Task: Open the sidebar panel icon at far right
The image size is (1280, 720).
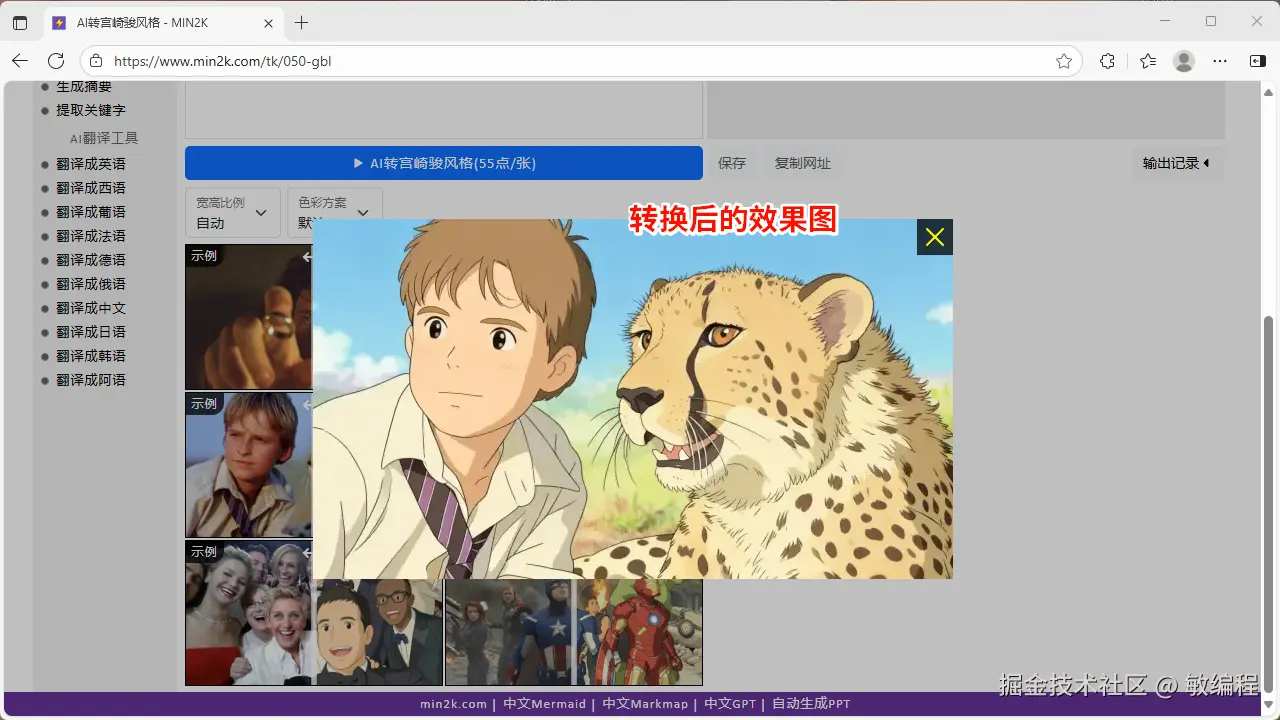Action: [x=1258, y=61]
